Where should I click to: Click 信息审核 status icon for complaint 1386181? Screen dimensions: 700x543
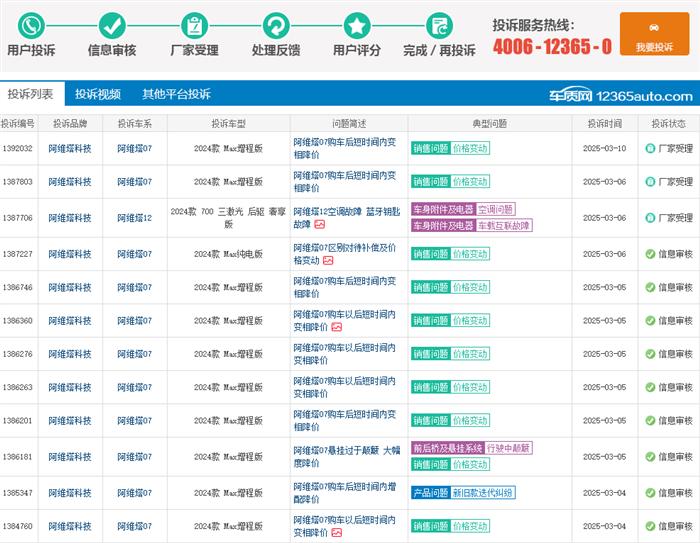(x=650, y=457)
